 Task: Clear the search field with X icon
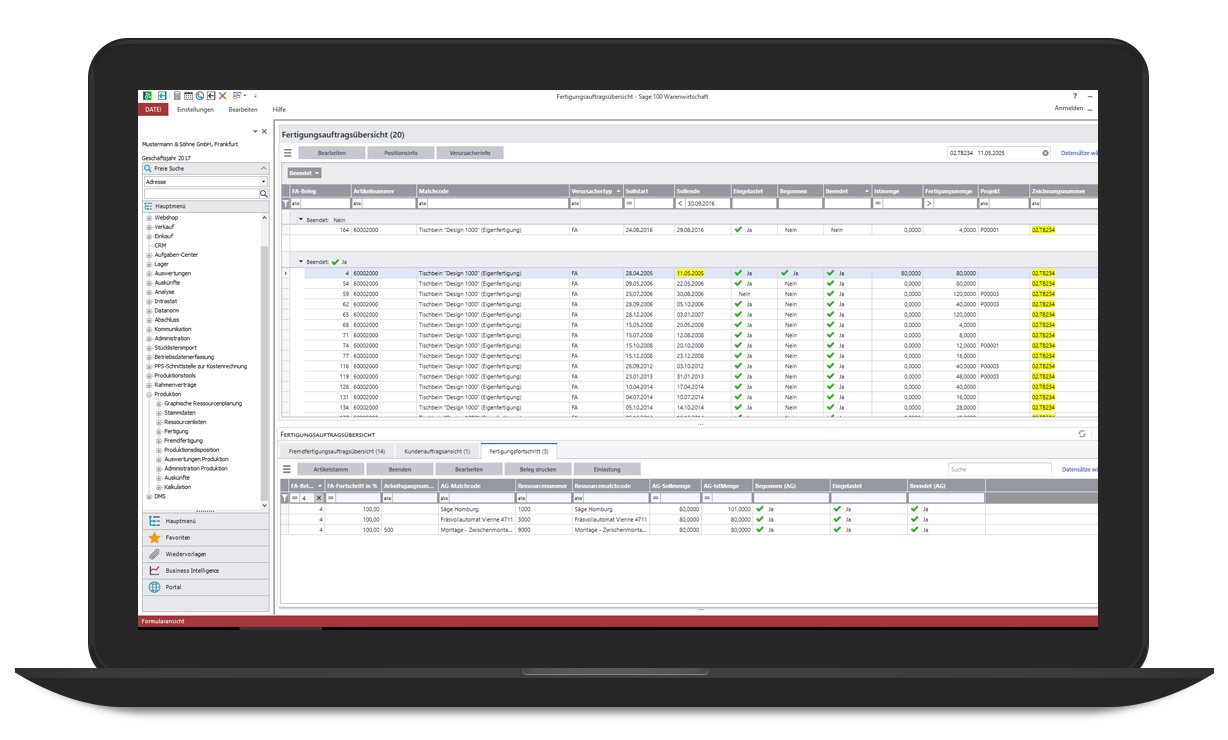pos(1046,153)
